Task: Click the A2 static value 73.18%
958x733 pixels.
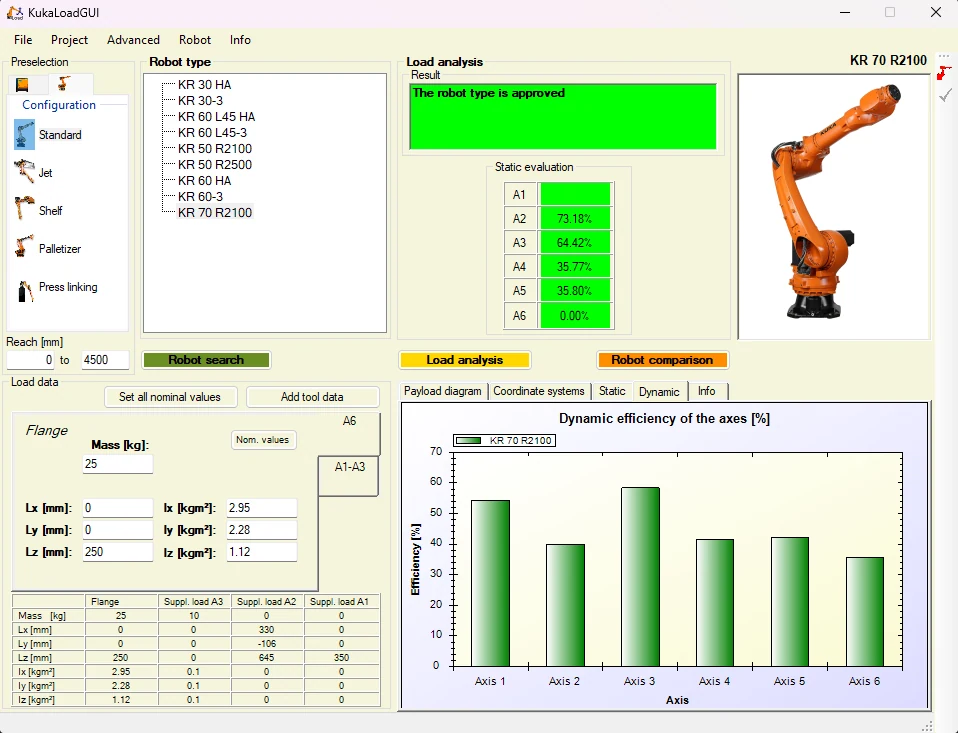Action: pyautogui.click(x=575, y=219)
